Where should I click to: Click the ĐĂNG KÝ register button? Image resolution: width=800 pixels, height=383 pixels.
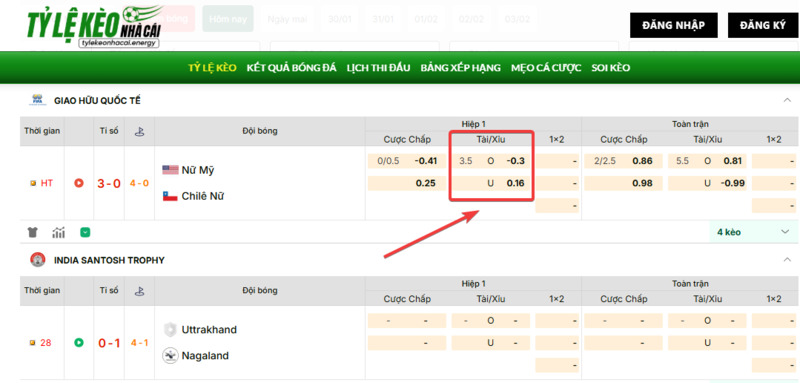763,25
